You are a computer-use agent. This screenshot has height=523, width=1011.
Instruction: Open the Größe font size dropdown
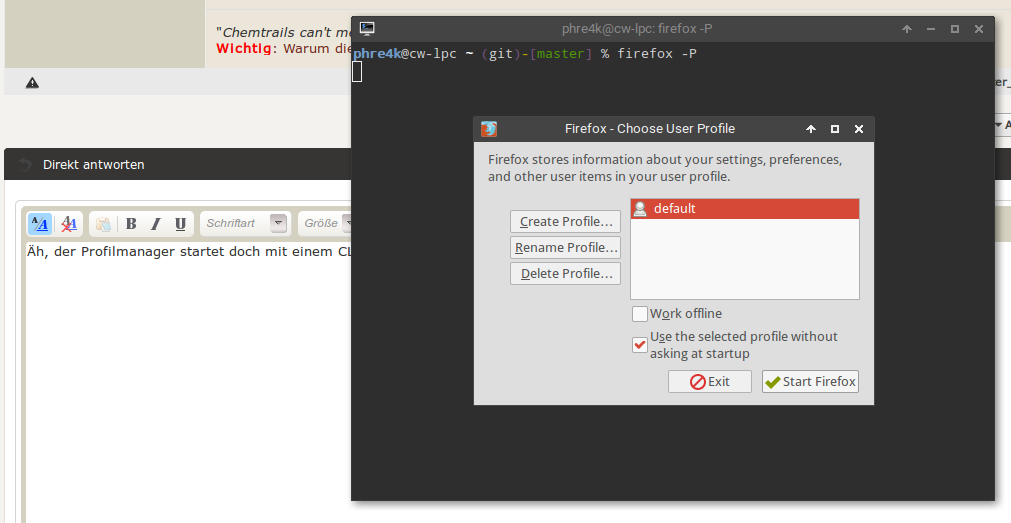pyautogui.click(x=326, y=223)
